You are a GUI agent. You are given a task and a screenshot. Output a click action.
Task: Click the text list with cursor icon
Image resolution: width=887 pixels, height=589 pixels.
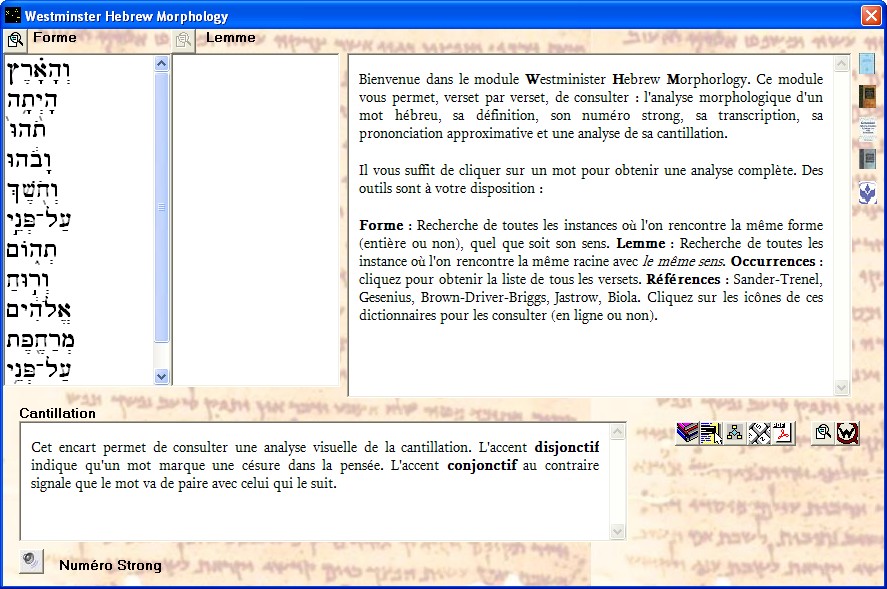[x=711, y=433]
